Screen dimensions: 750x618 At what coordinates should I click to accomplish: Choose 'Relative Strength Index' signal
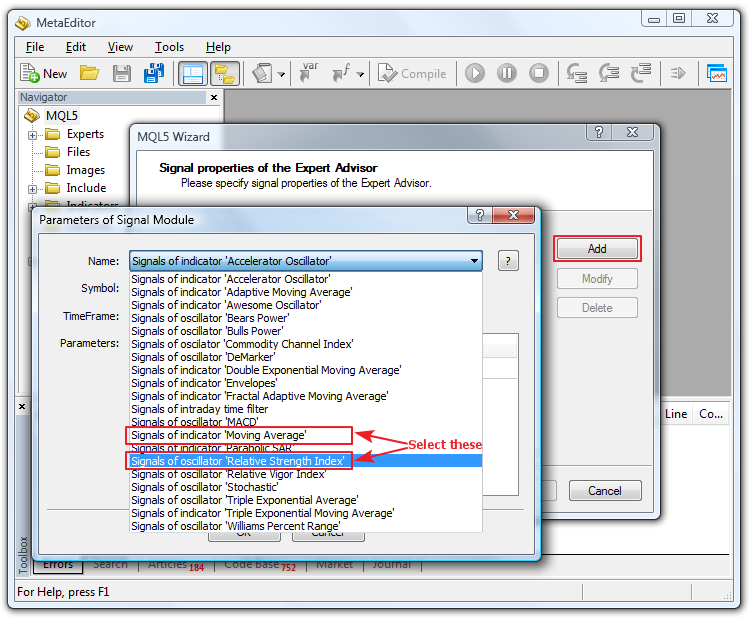click(x=306, y=461)
